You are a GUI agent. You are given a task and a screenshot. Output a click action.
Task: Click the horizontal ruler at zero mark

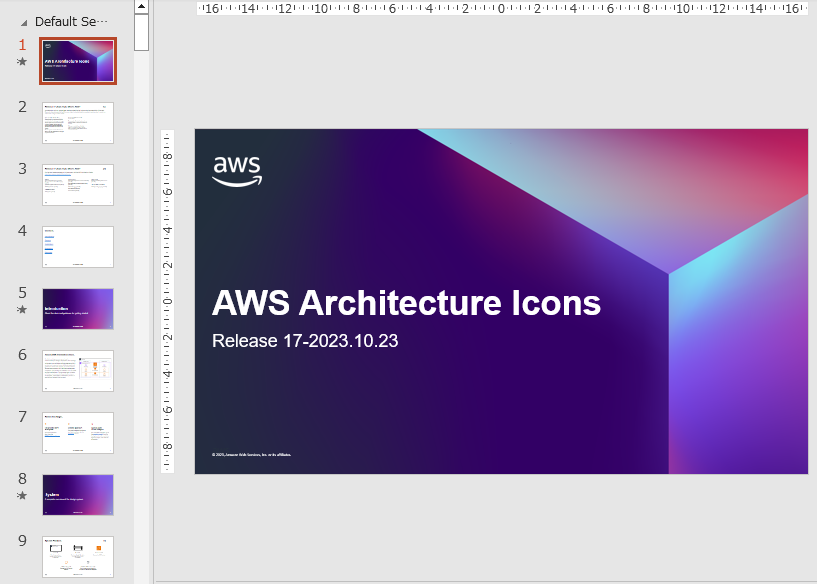click(x=501, y=8)
